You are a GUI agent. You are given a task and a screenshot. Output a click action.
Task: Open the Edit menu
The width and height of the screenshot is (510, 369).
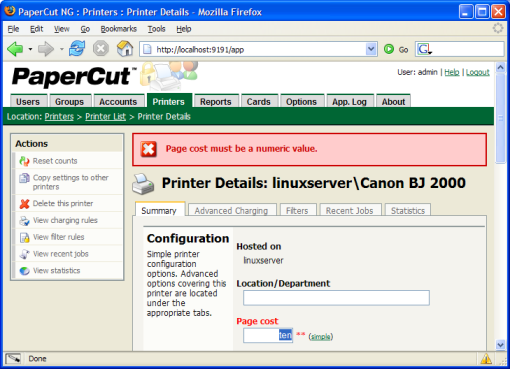tap(37, 29)
